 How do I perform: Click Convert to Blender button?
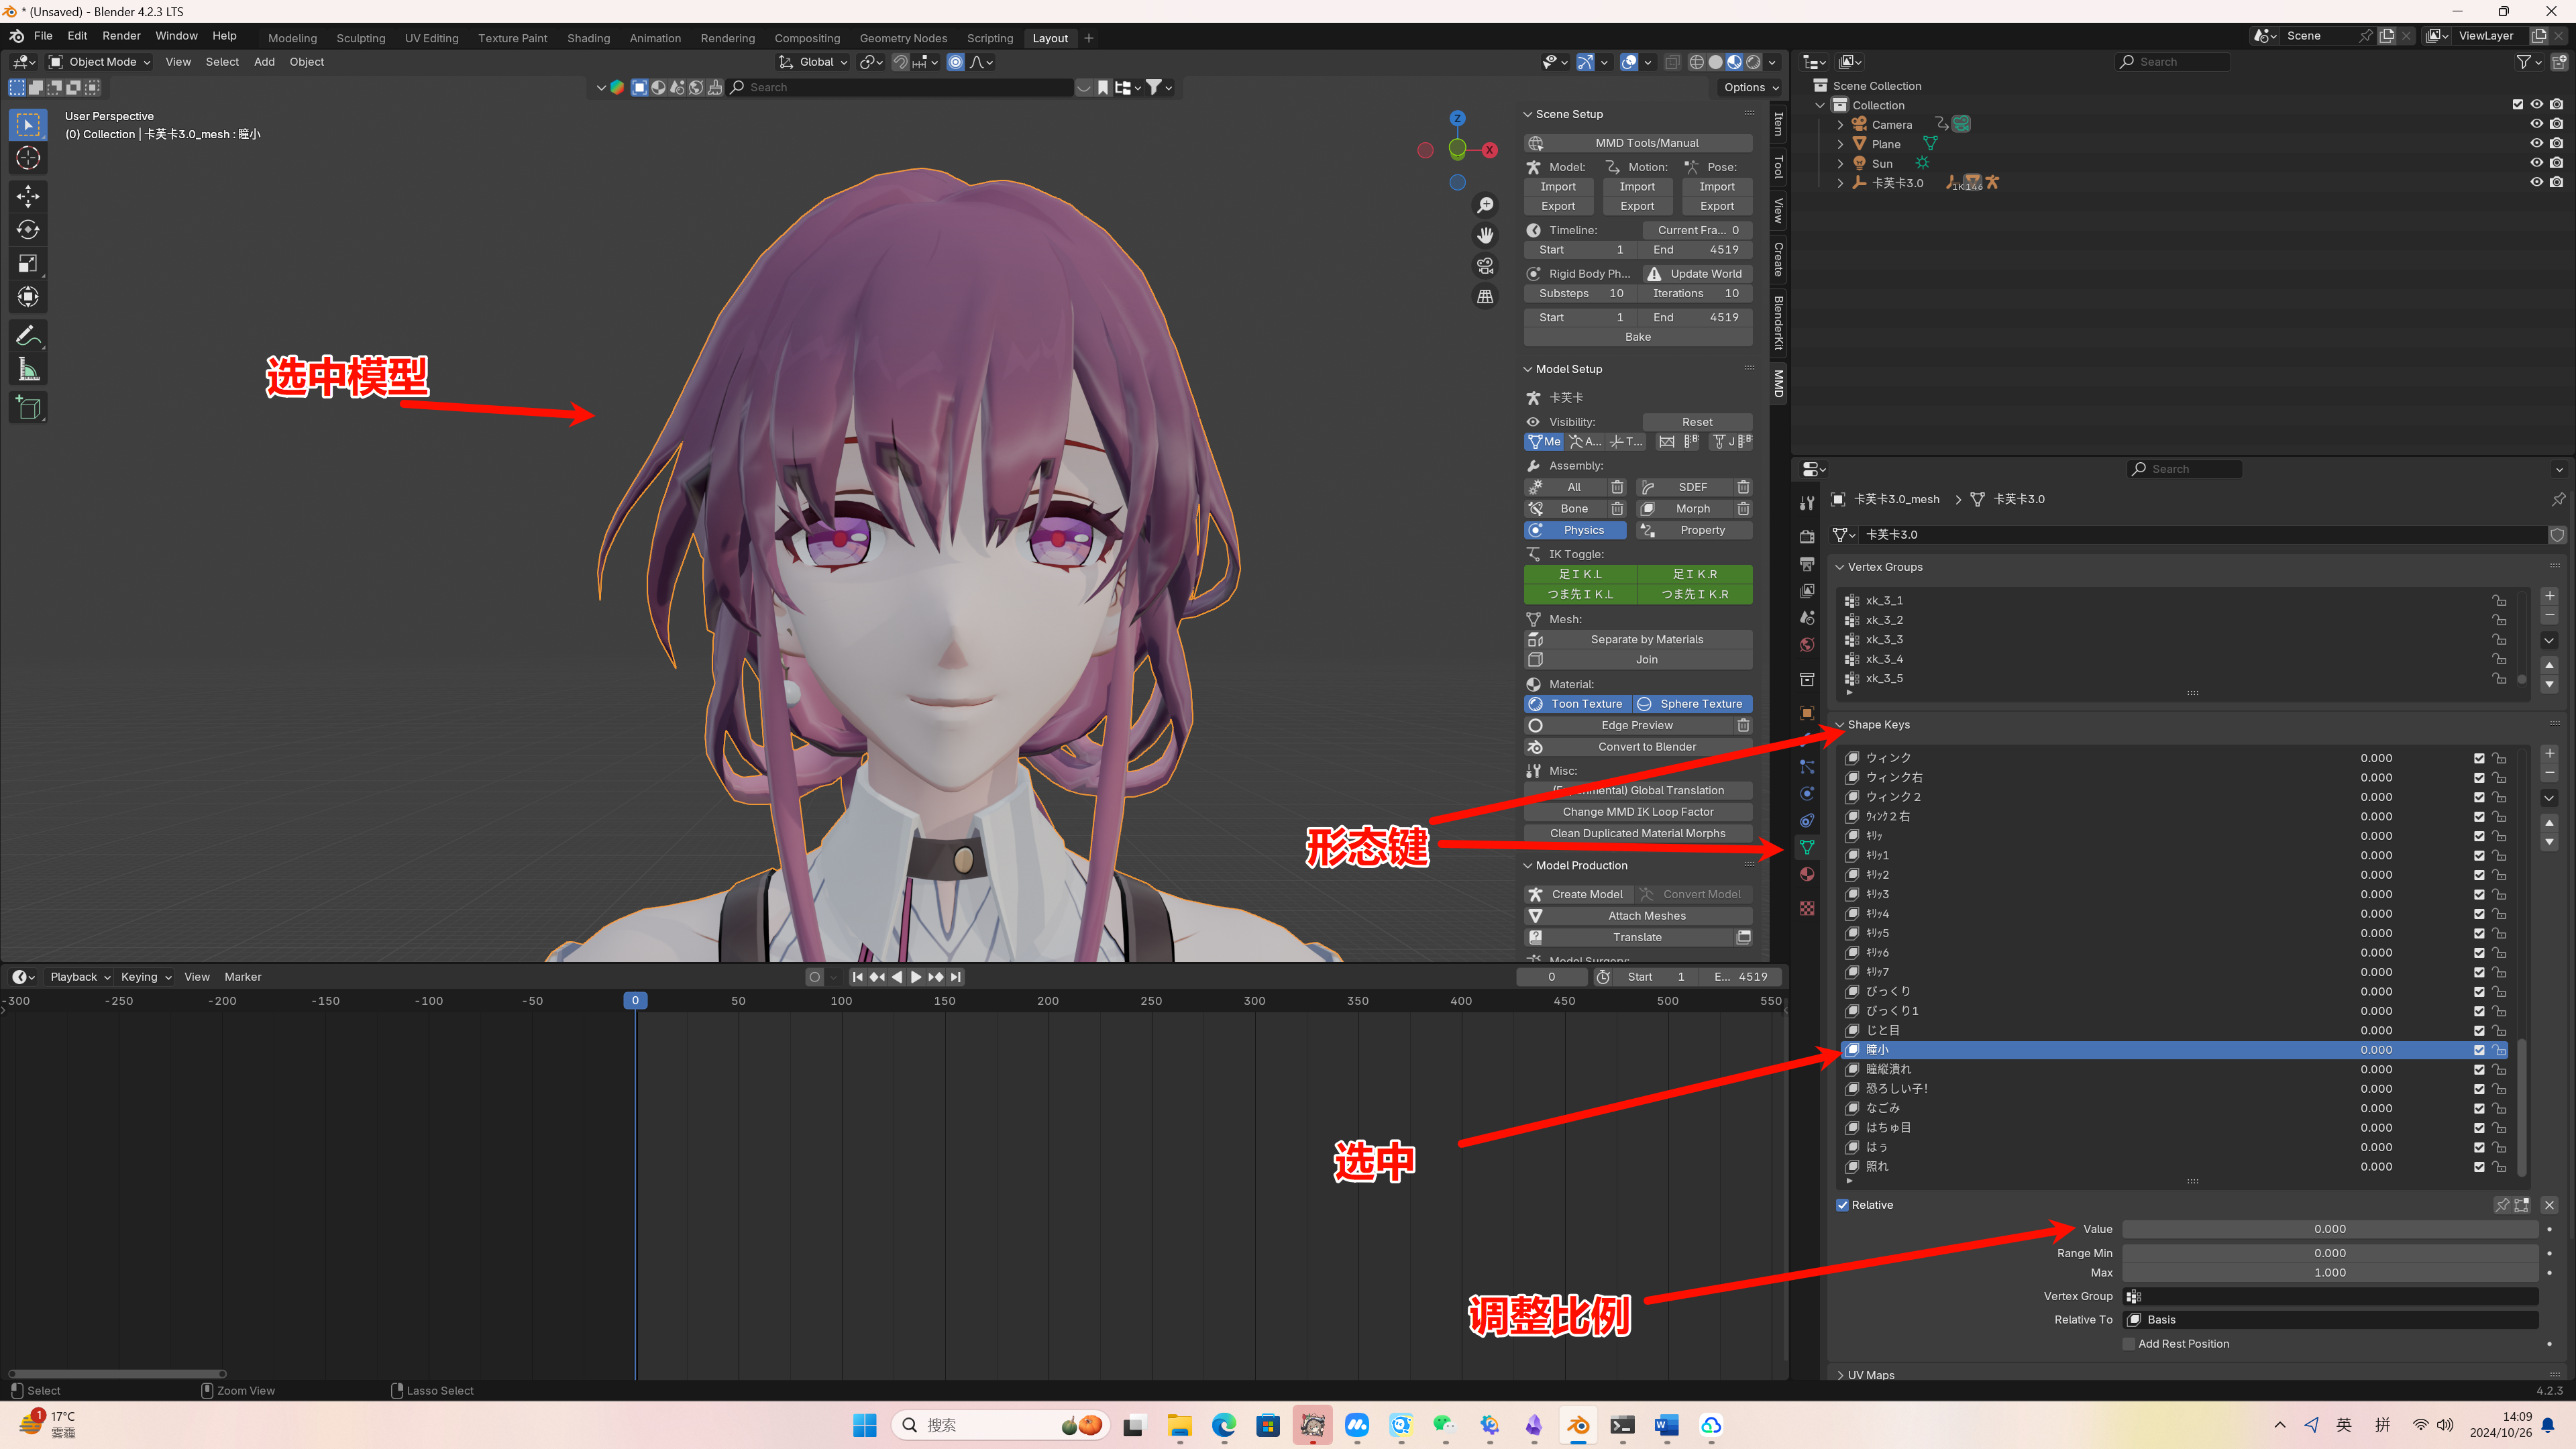tap(1638, 747)
